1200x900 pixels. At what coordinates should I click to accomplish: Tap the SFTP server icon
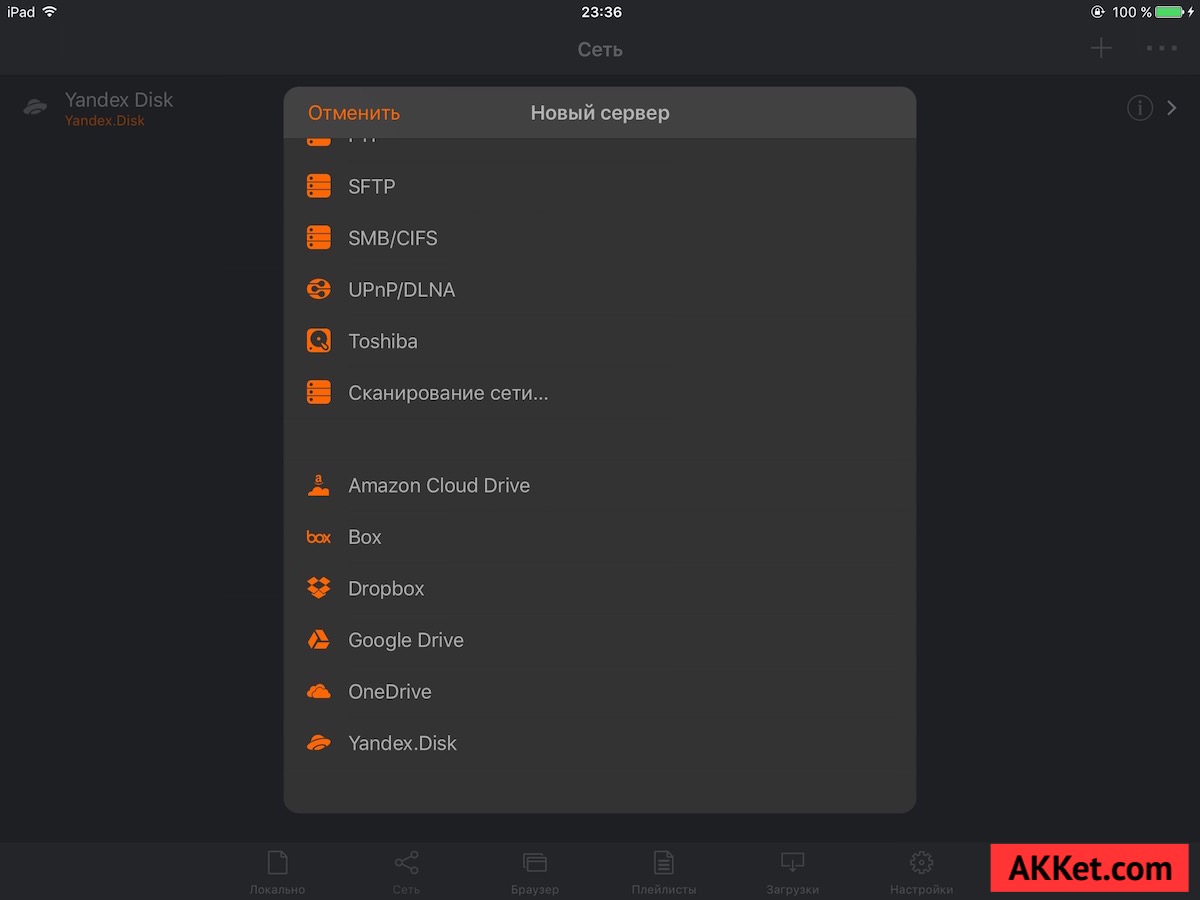(x=318, y=186)
